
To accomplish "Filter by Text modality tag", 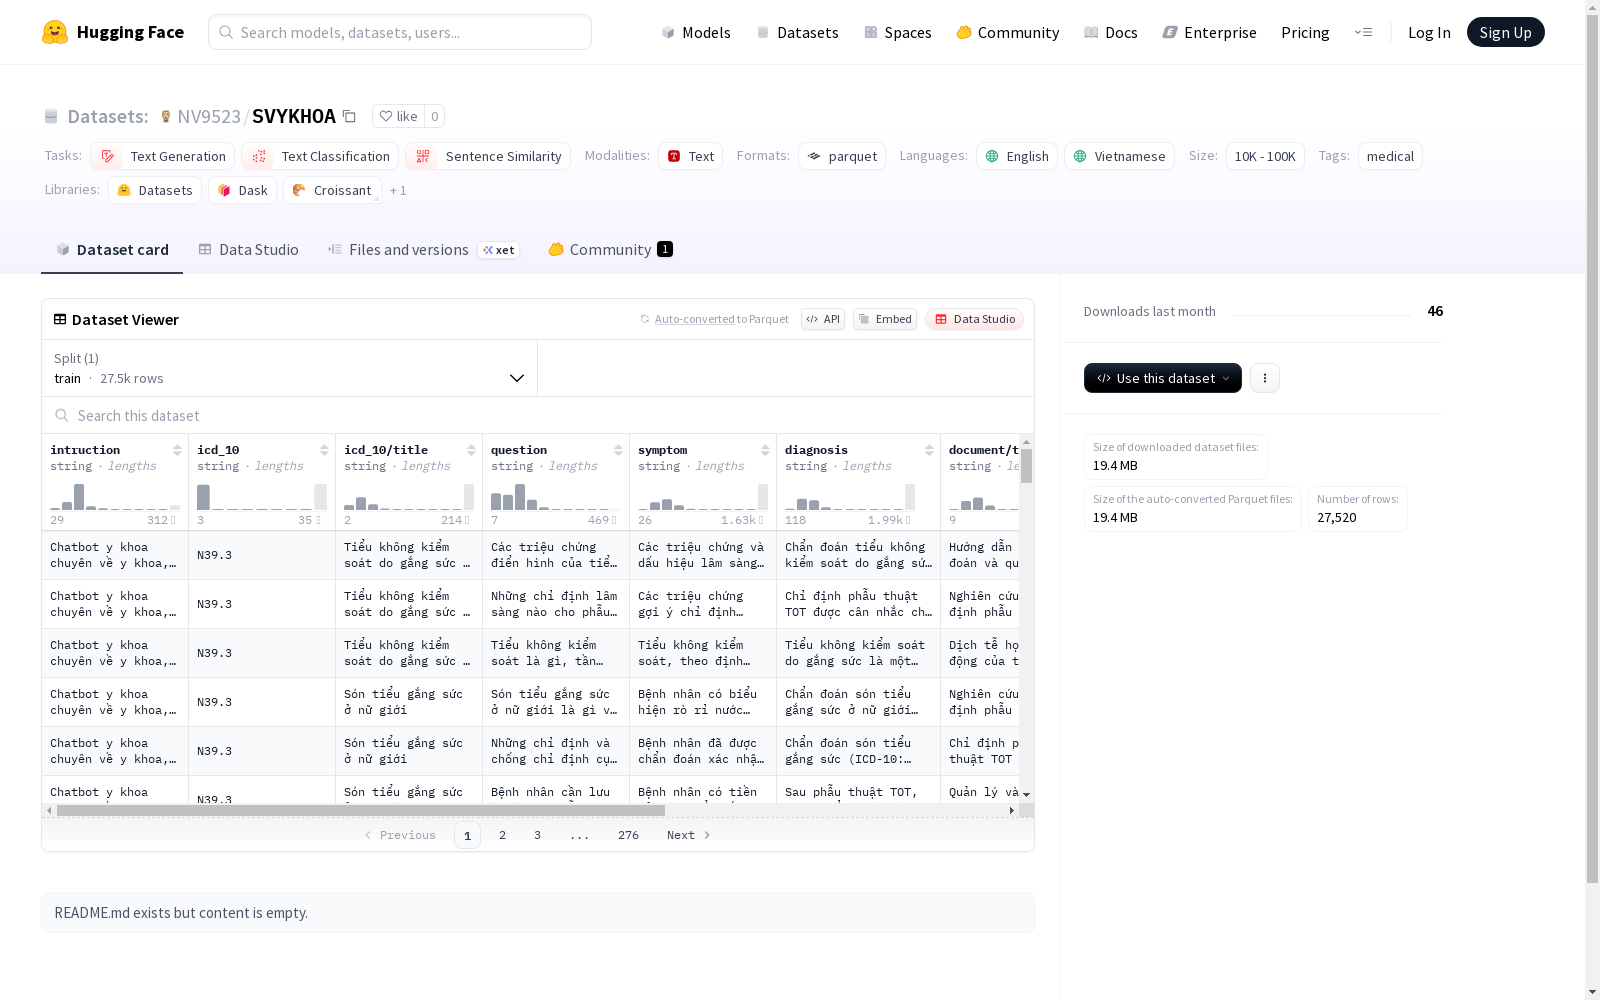I will tap(690, 156).
